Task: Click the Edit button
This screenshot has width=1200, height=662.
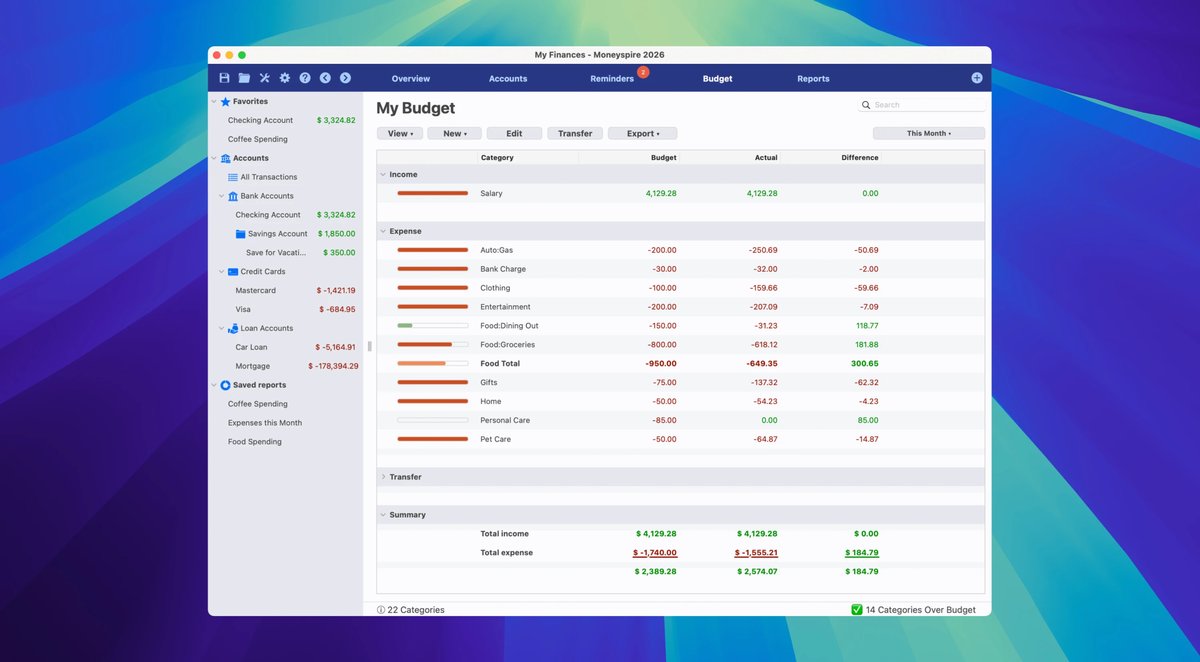Action: (514, 133)
